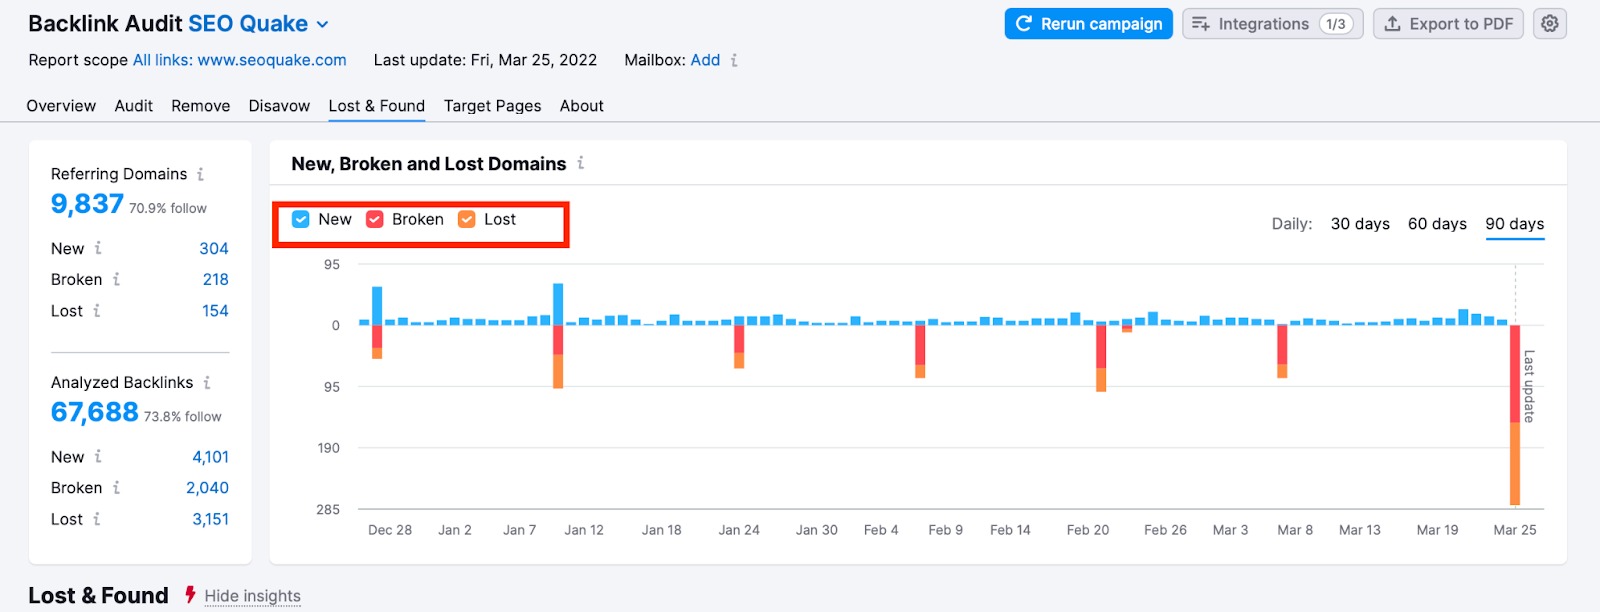This screenshot has height=612, width=1600.
Task: Uncheck the New domains checkbox
Action: point(301,220)
